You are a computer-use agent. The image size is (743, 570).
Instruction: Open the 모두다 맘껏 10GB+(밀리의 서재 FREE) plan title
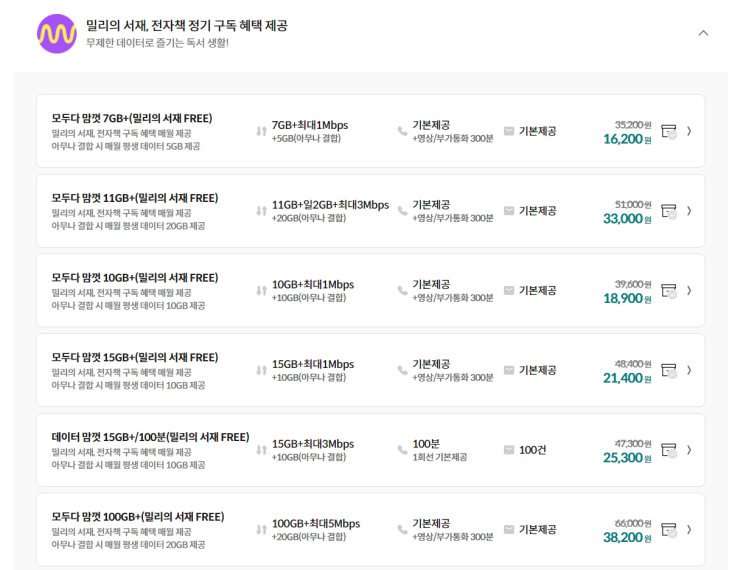[x=135, y=277]
